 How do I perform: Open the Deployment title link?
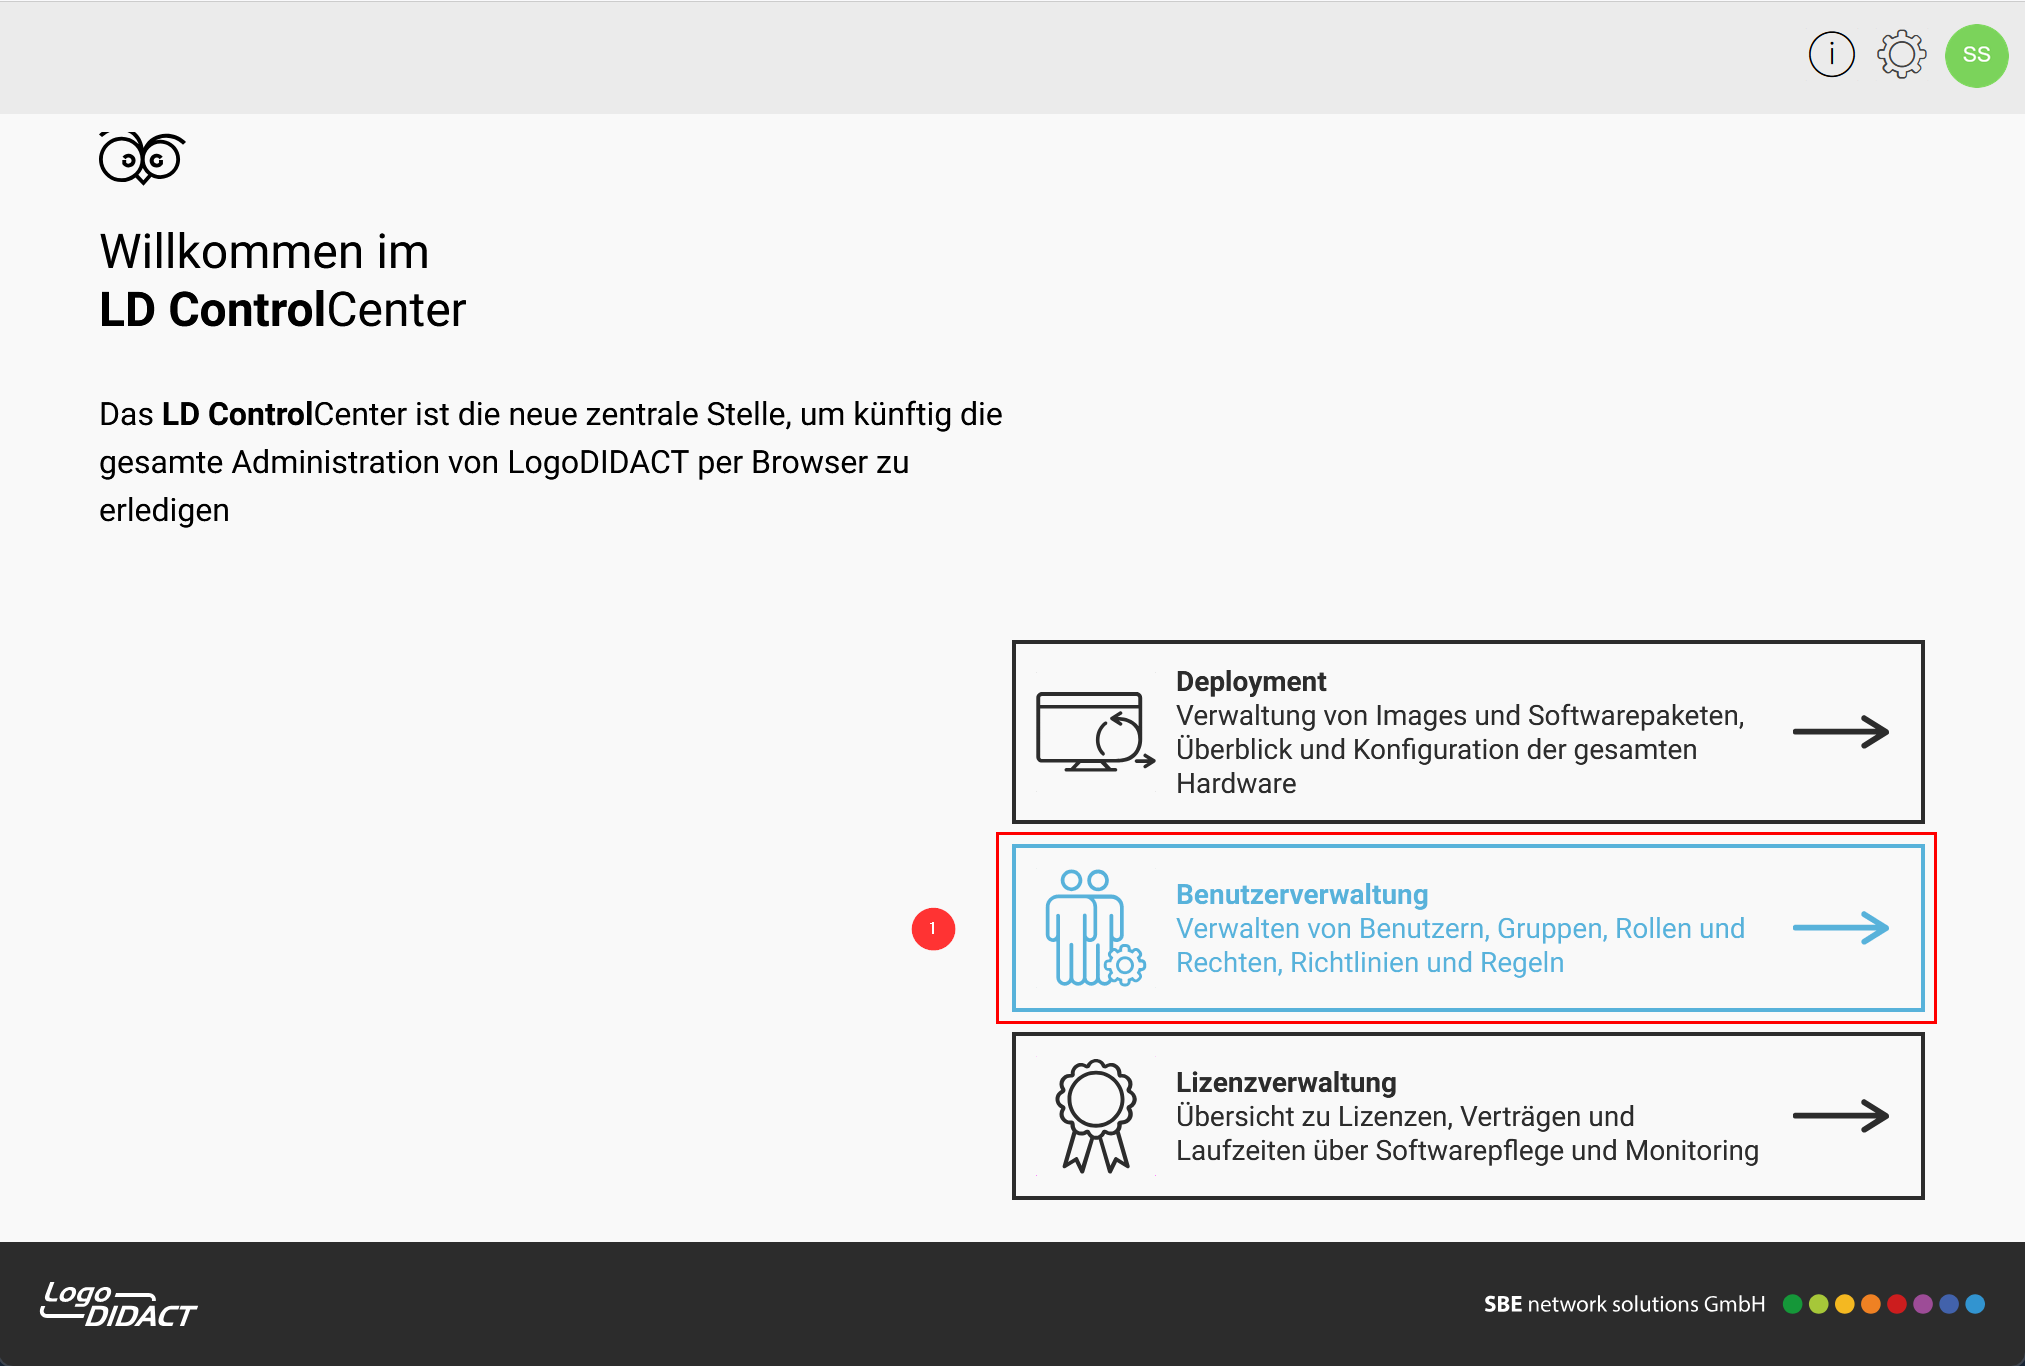1250,682
